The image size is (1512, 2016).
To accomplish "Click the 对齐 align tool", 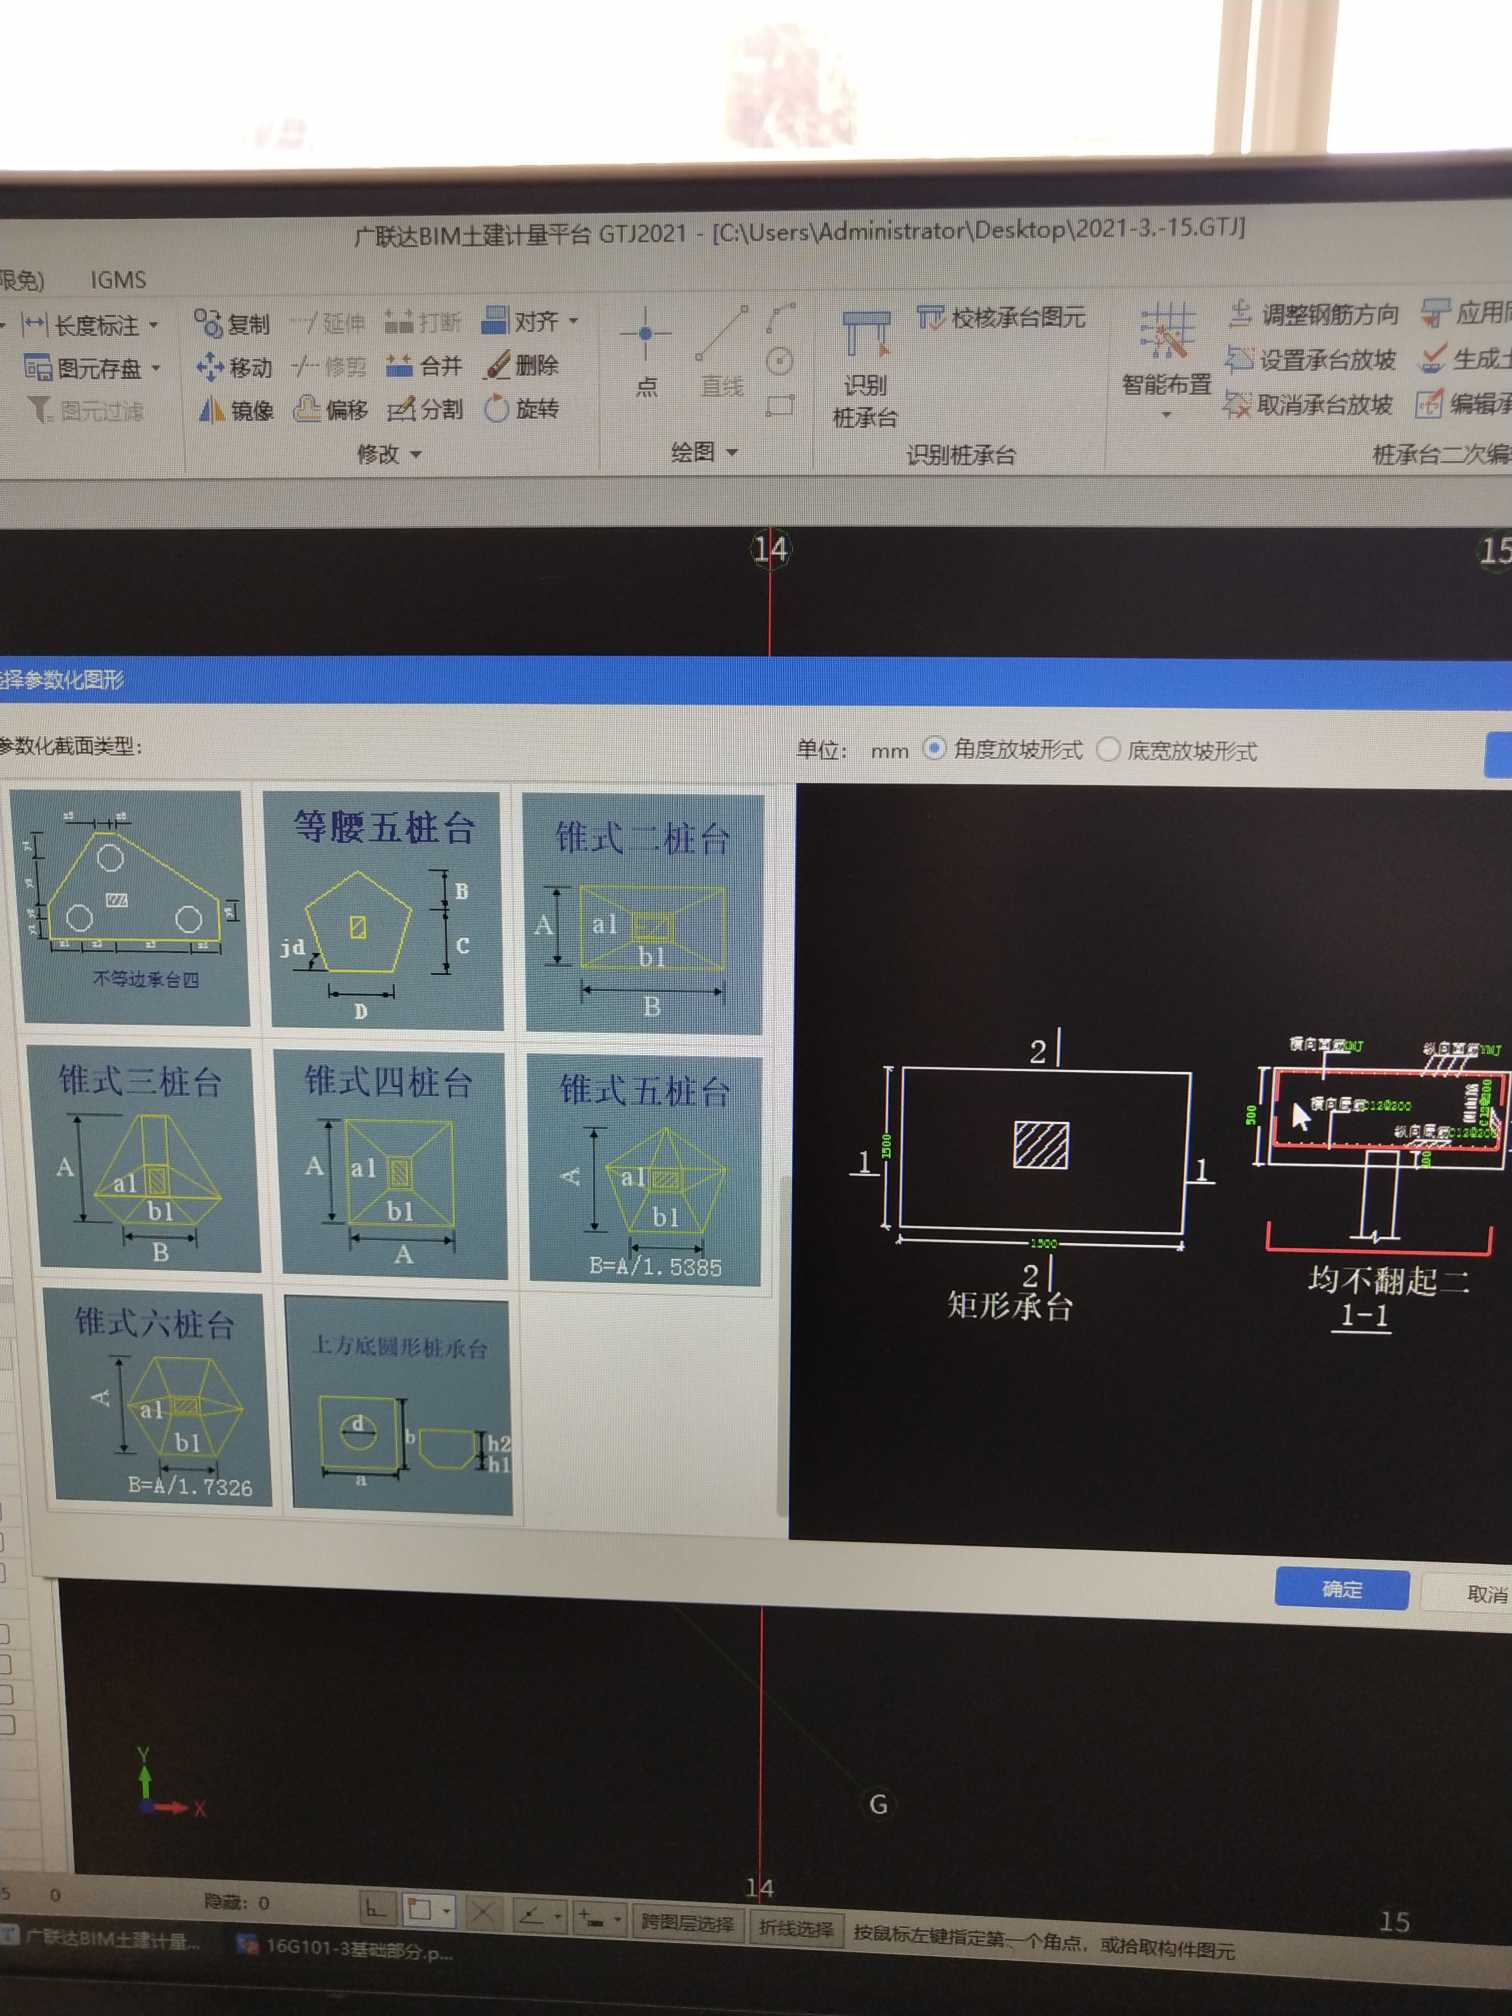I will pyautogui.click(x=520, y=320).
